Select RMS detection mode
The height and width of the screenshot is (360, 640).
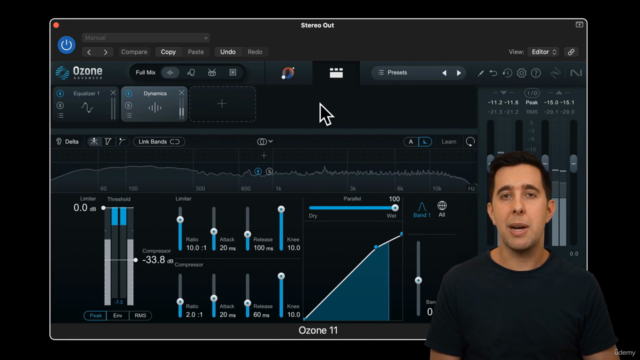[140, 316]
